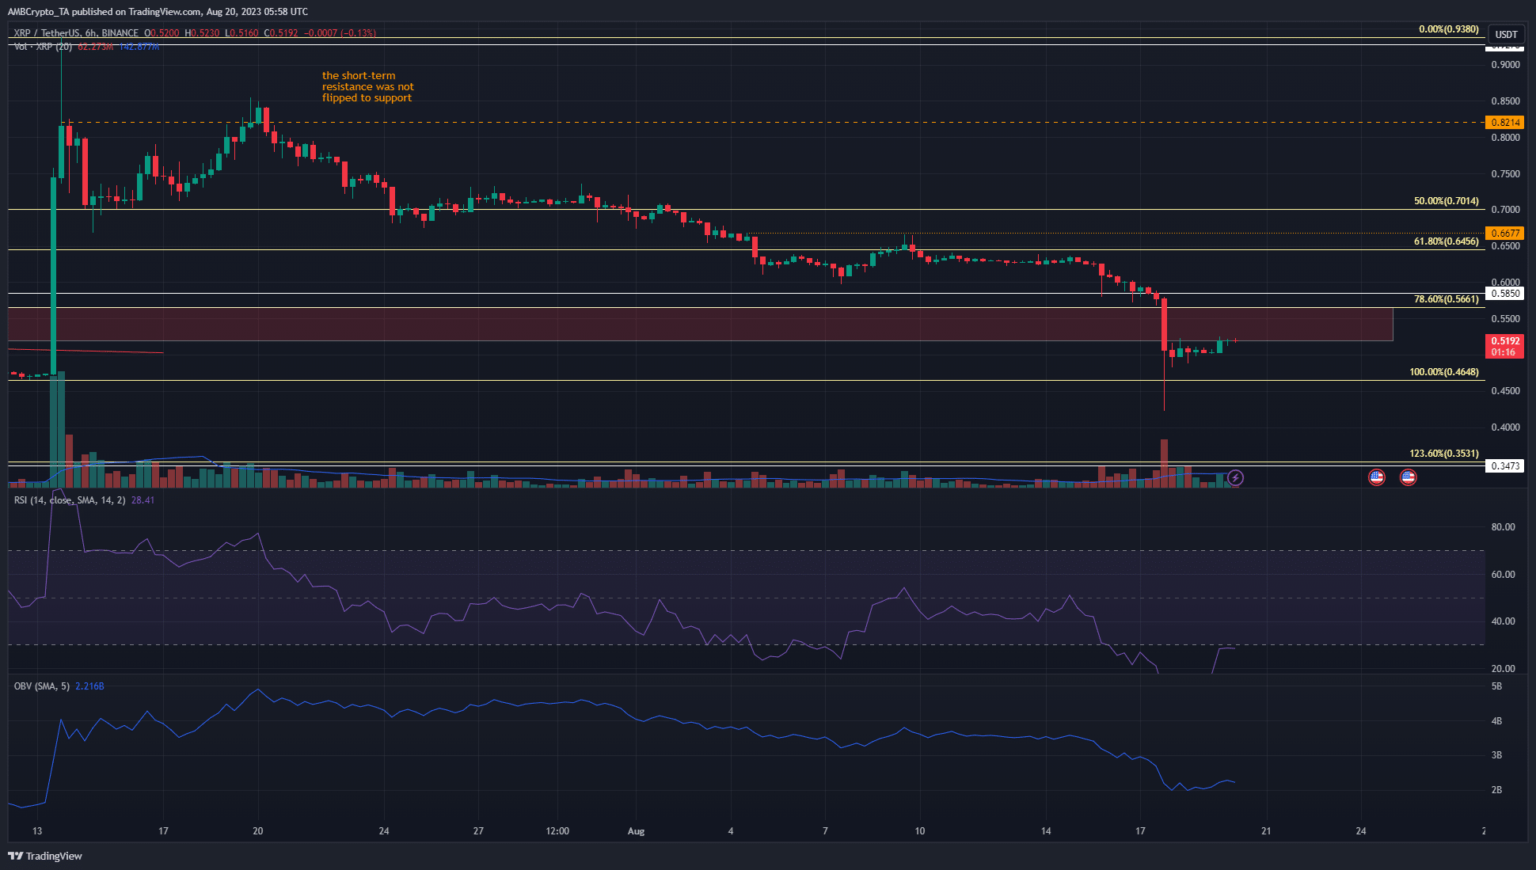Image resolution: width=1536 pixels, height=870 pixels.
Task: Select the XRP / TetherUS symbol title
Action: [48, 33]
